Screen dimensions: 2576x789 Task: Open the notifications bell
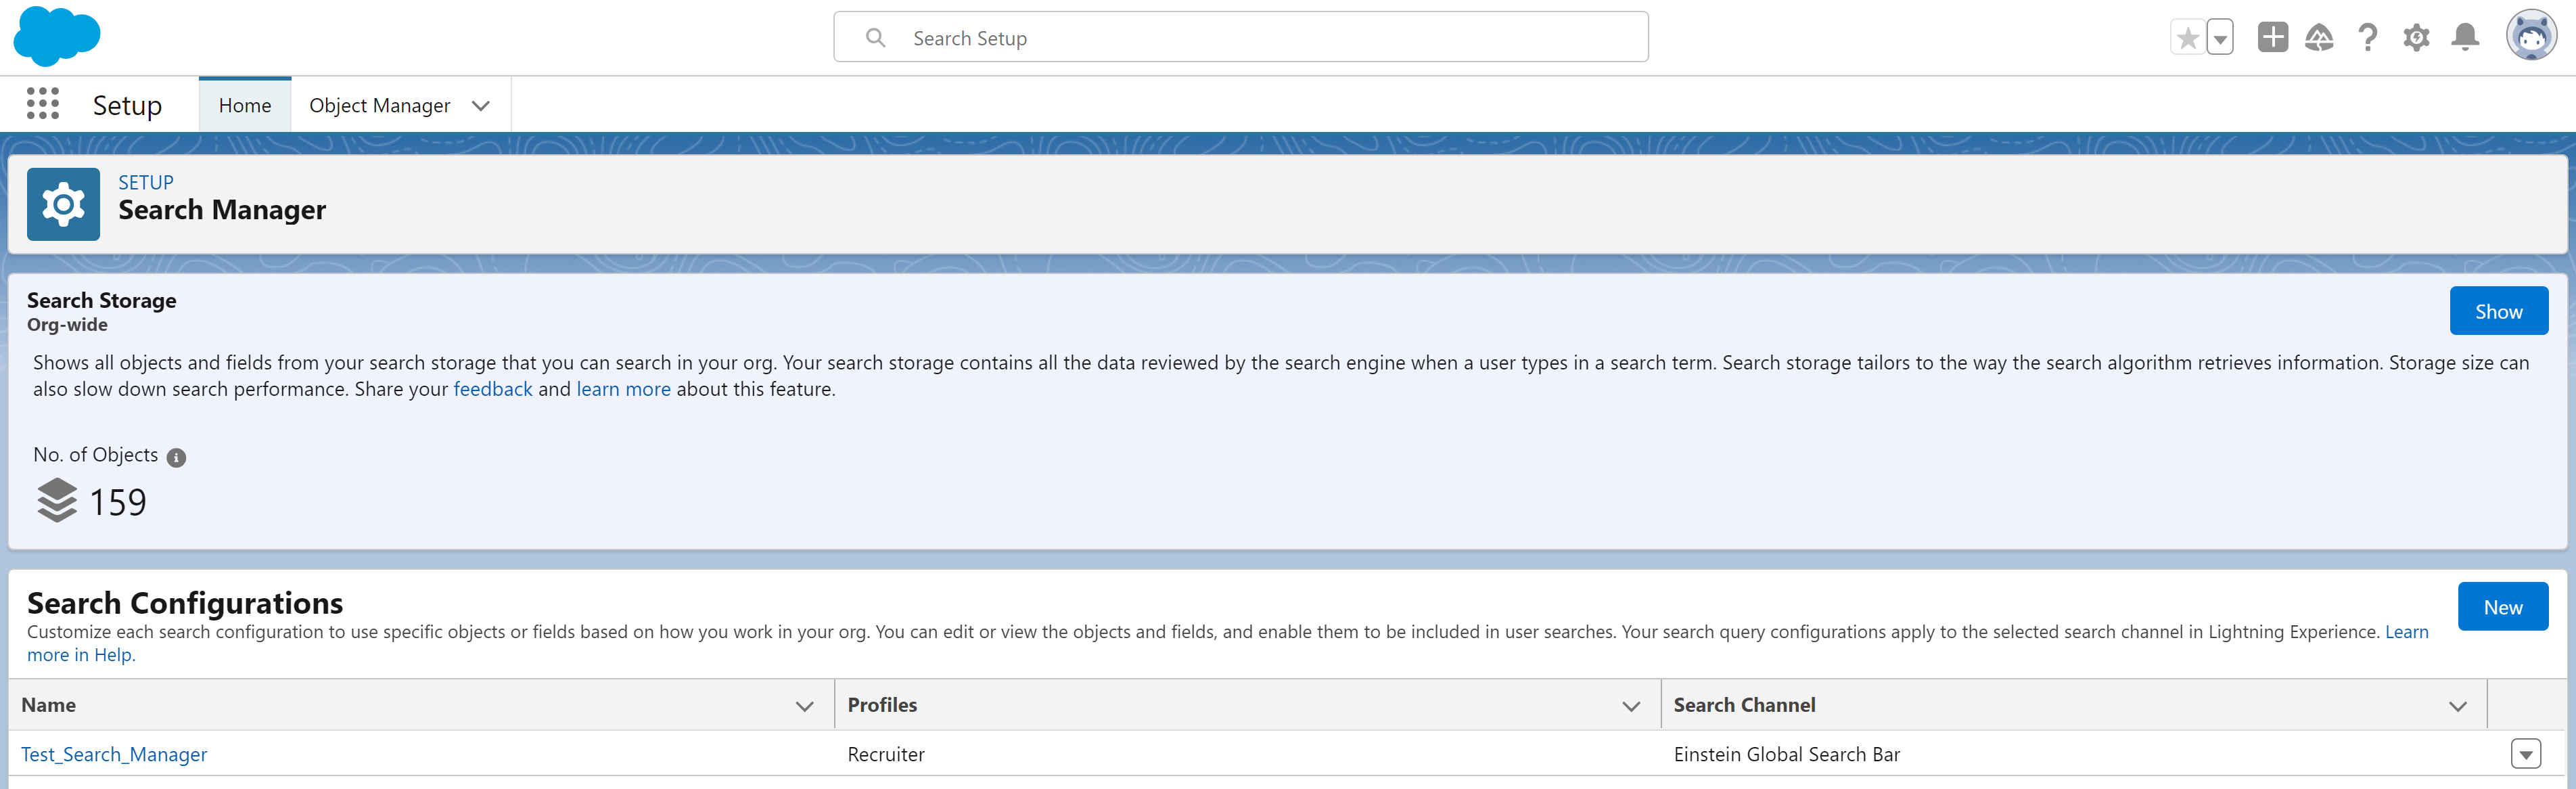(2465, 37)
